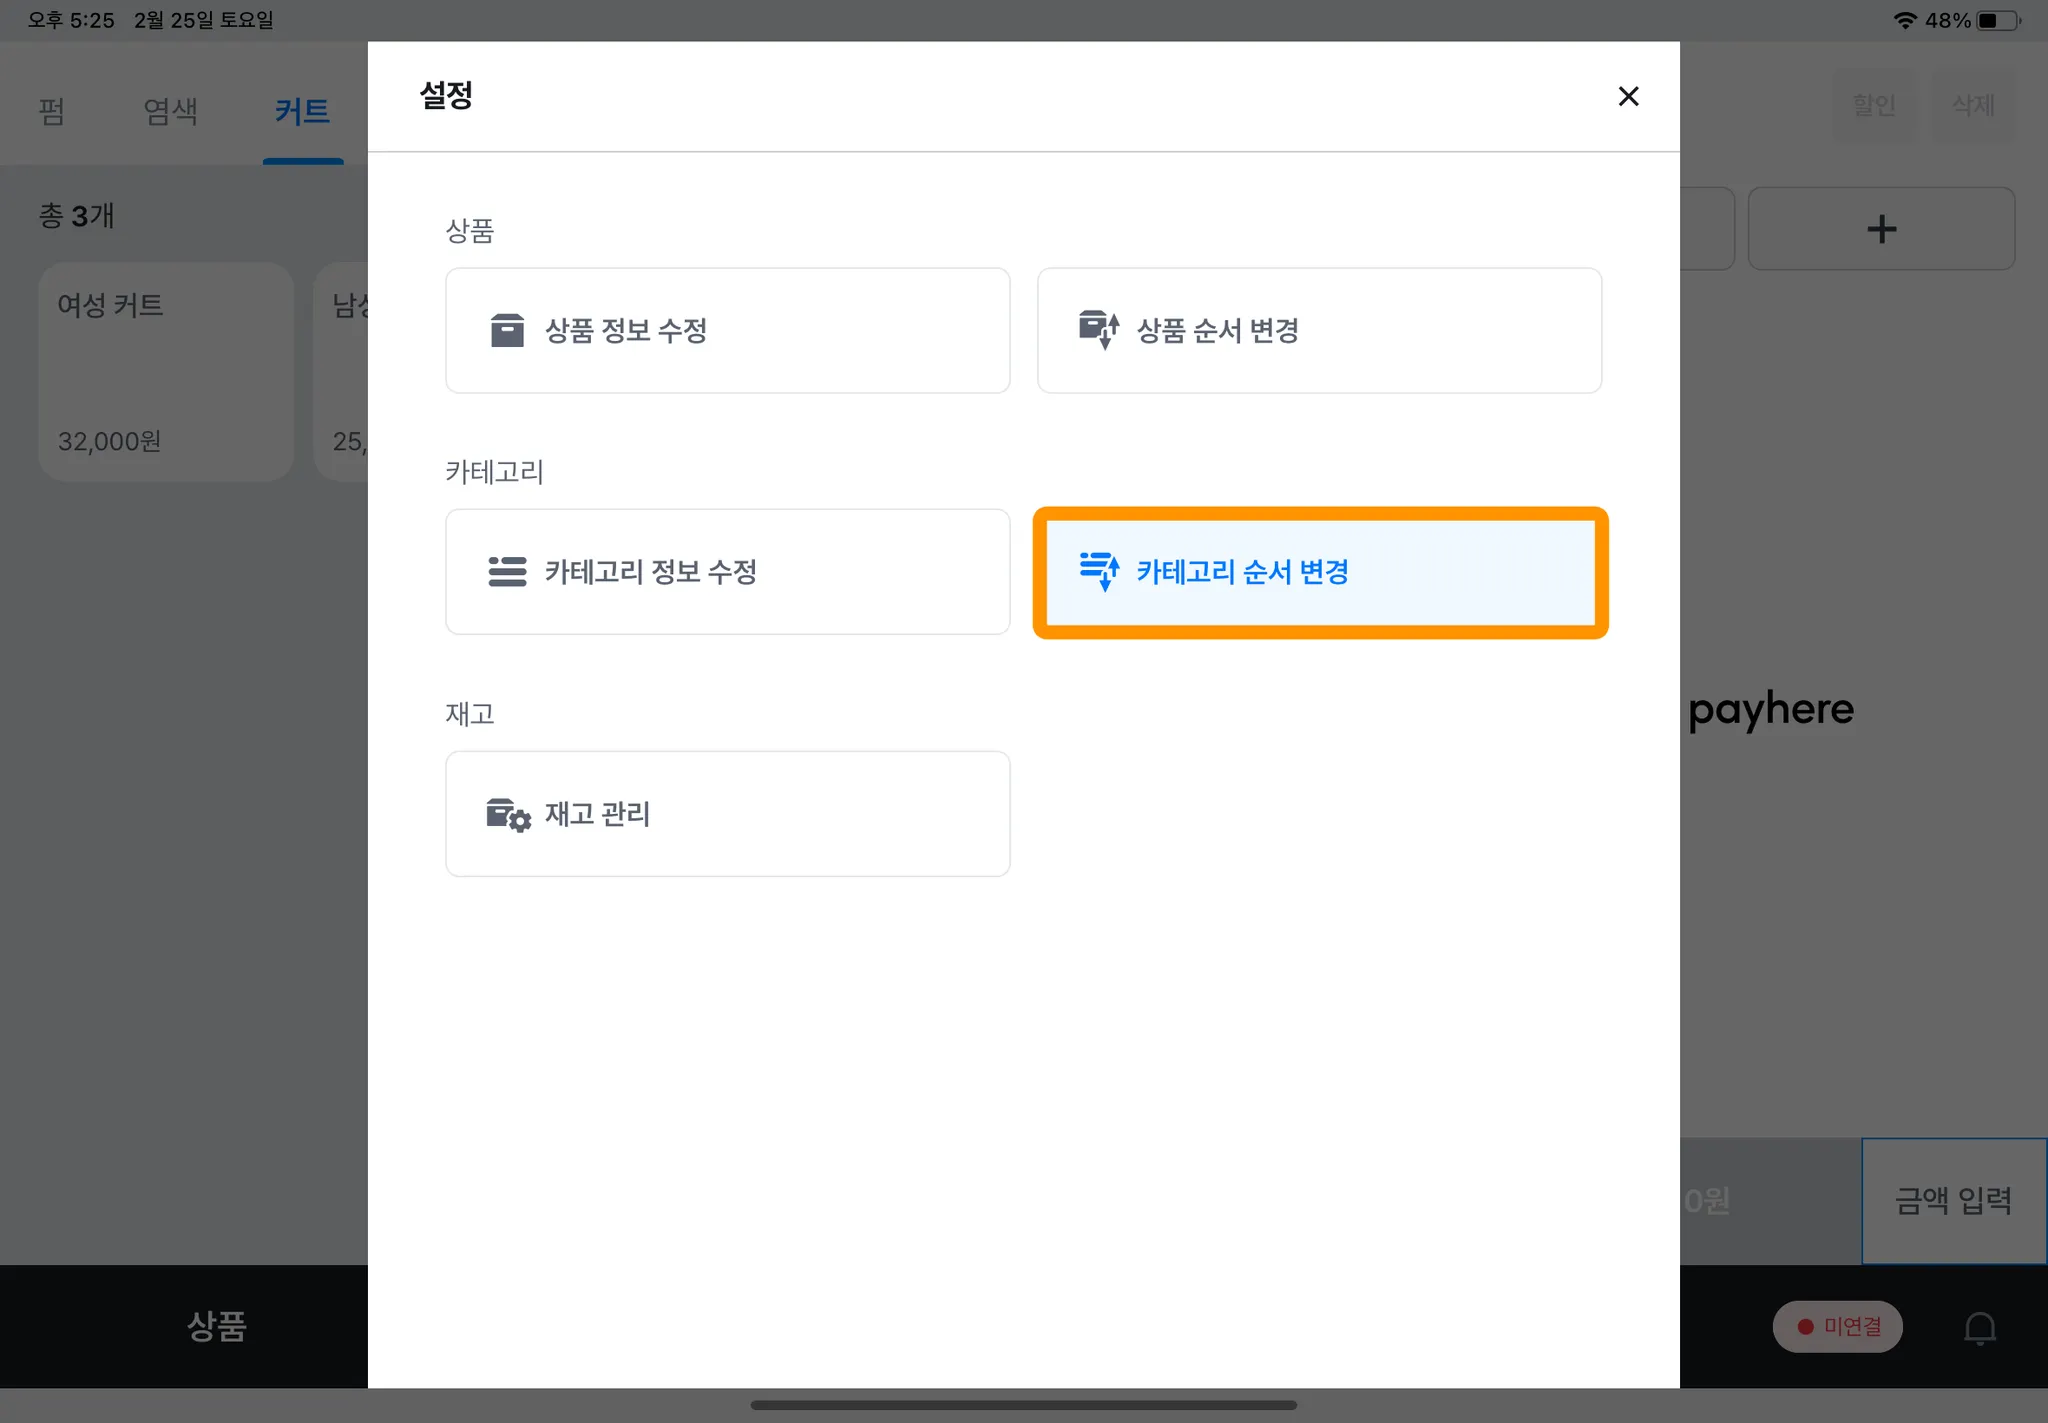Open 카테고리 정보 수정
The width and height of the screenshot is (2048, 1423).
click(727, 572)
